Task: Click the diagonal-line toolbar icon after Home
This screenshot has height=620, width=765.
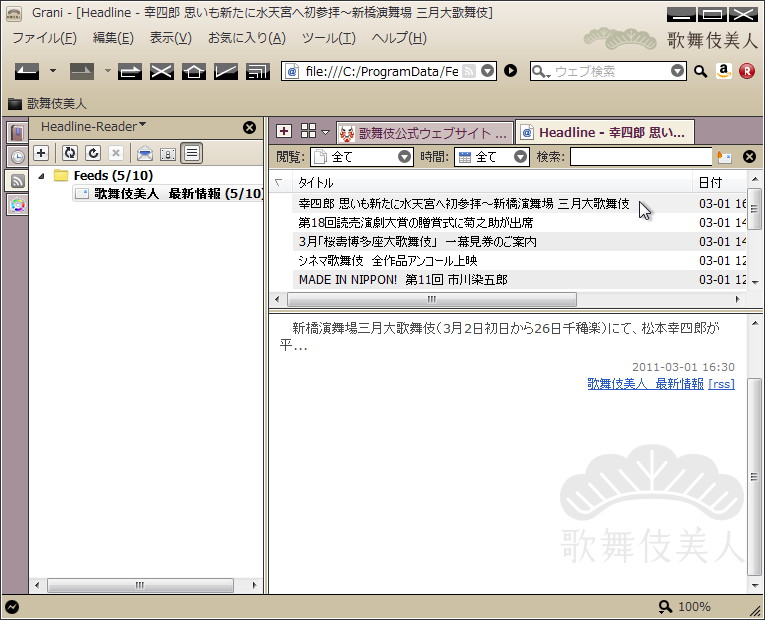Action: coord(226,71)
